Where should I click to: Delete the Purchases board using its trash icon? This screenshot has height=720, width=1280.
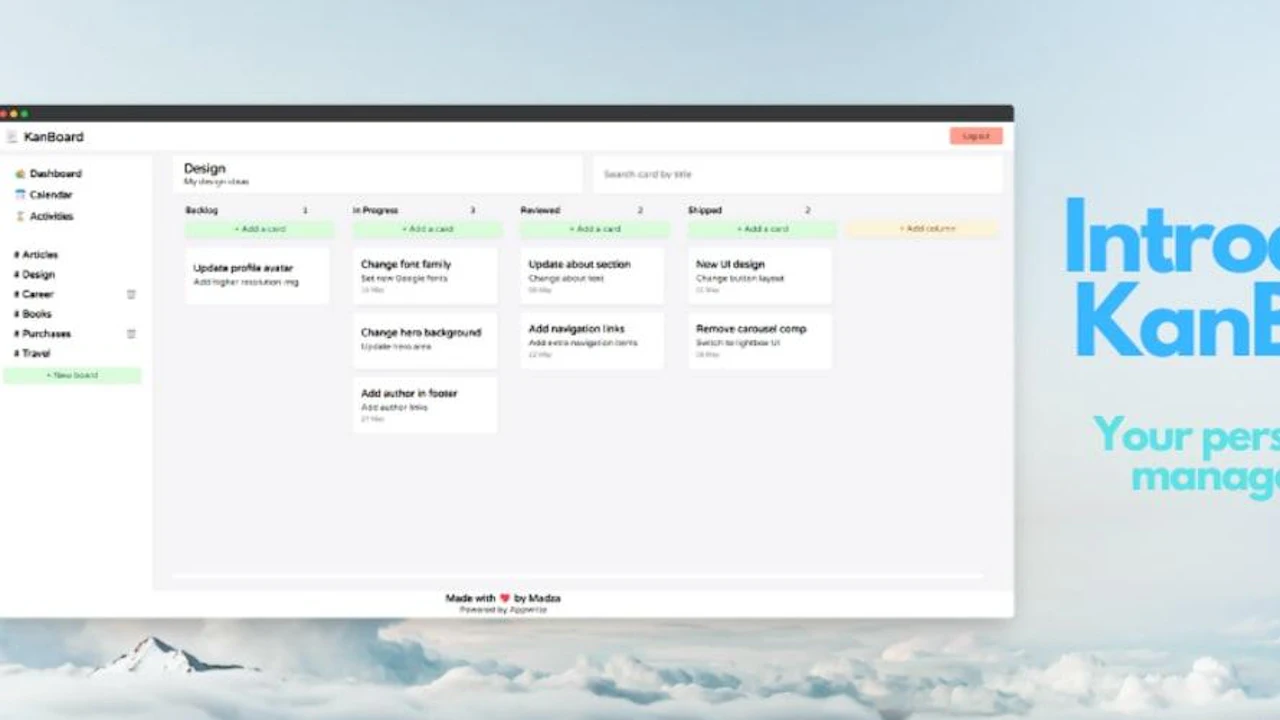click(130, 334)
